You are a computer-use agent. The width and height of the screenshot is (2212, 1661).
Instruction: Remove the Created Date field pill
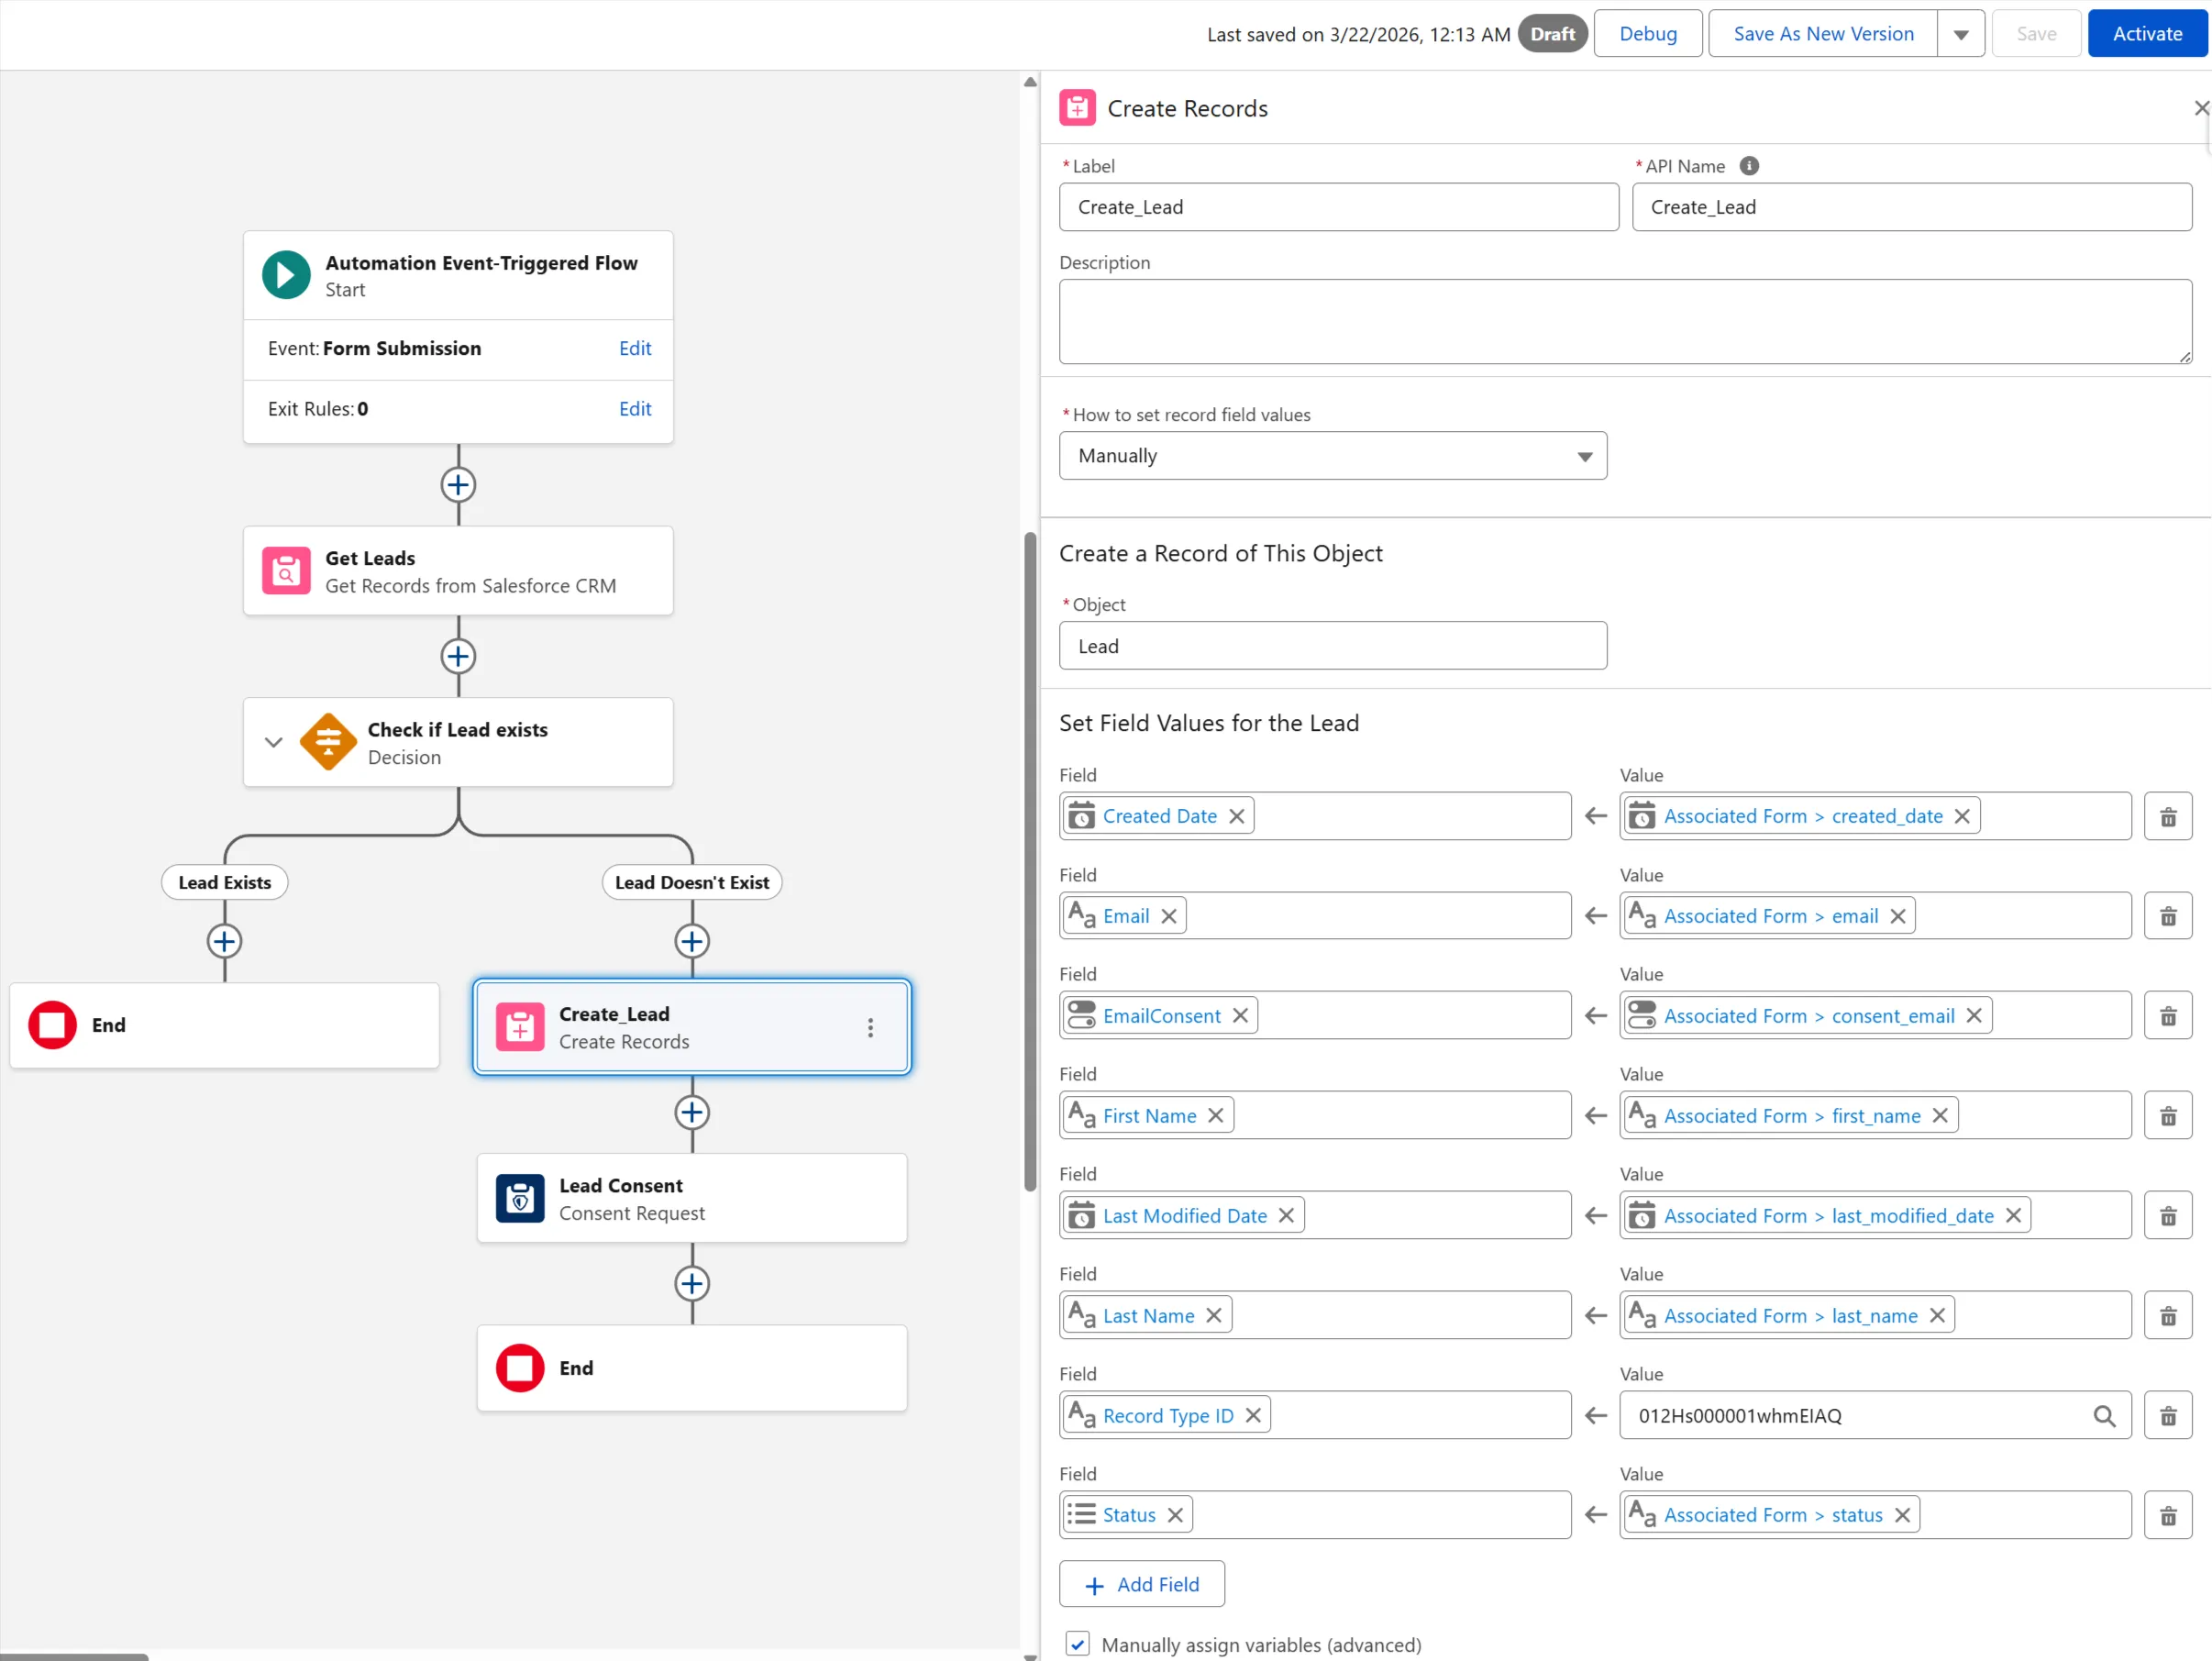1237,816
